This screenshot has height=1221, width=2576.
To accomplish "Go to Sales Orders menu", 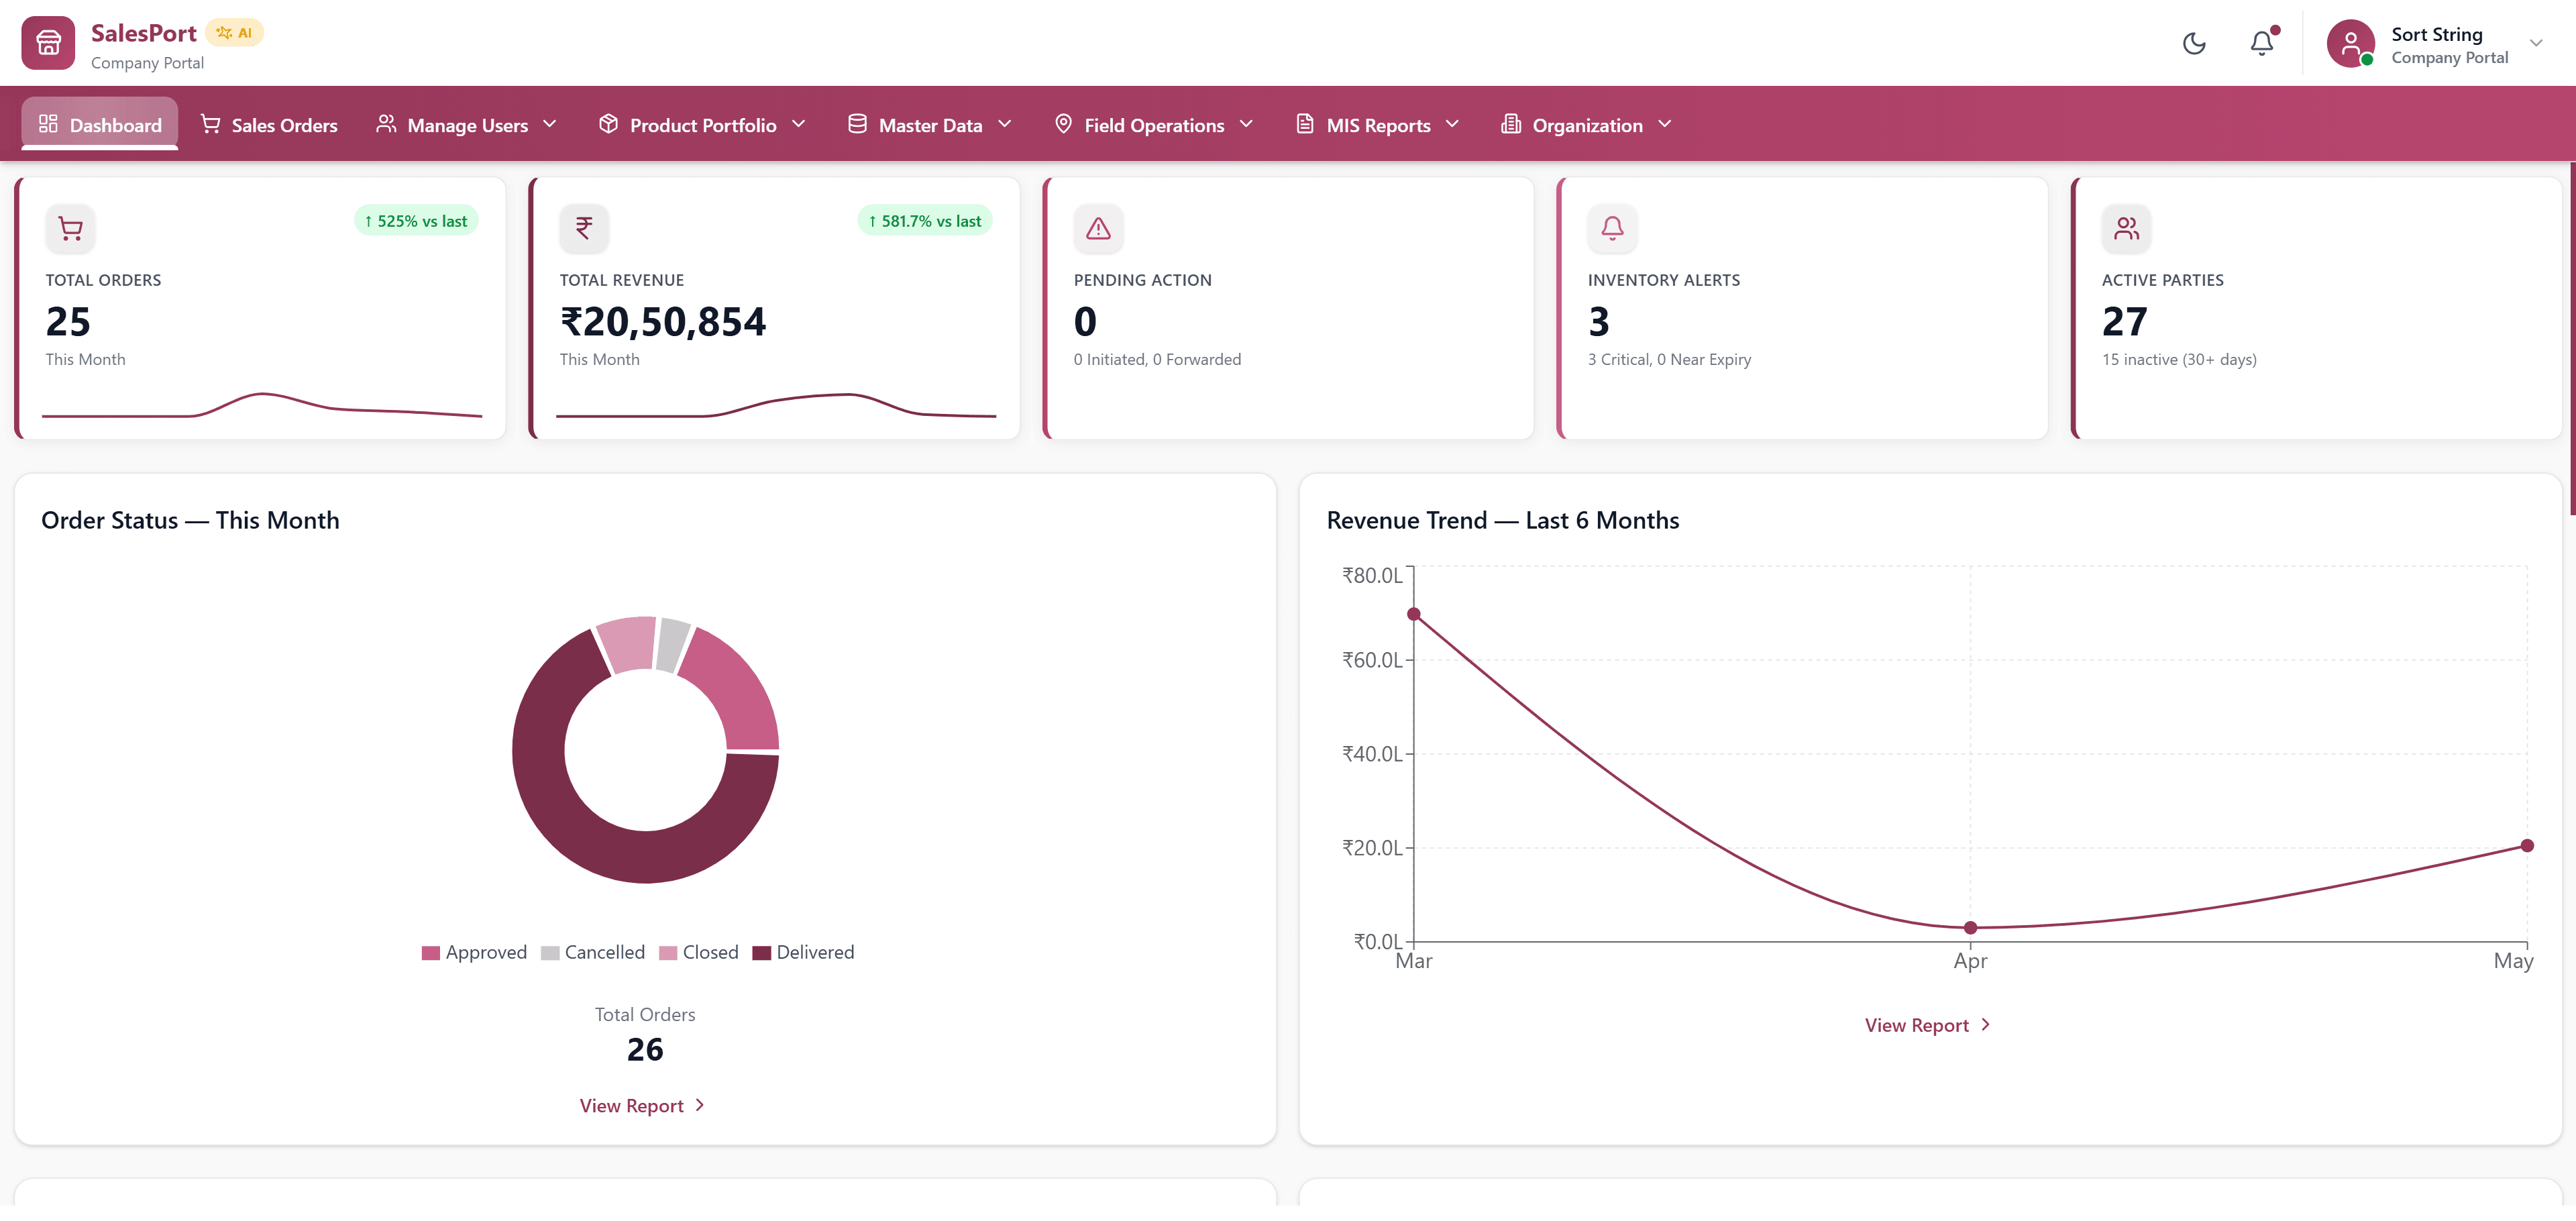I will pos(269,125).
